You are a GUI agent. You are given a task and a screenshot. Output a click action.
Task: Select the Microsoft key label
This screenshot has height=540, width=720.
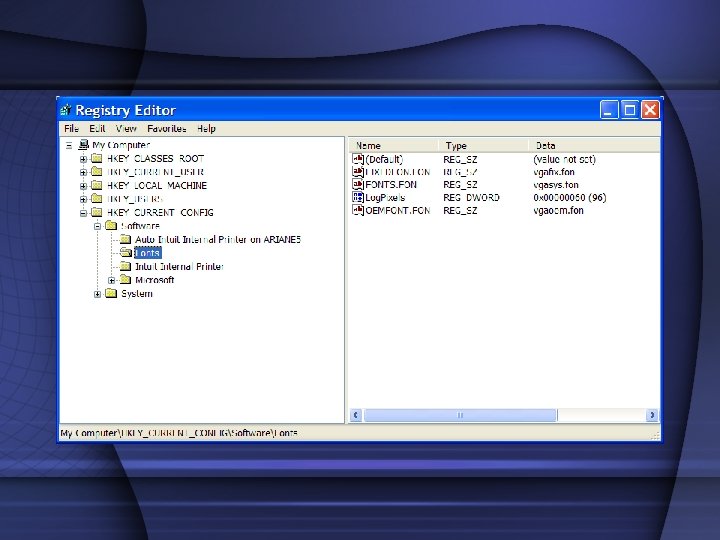coord(154,280)
